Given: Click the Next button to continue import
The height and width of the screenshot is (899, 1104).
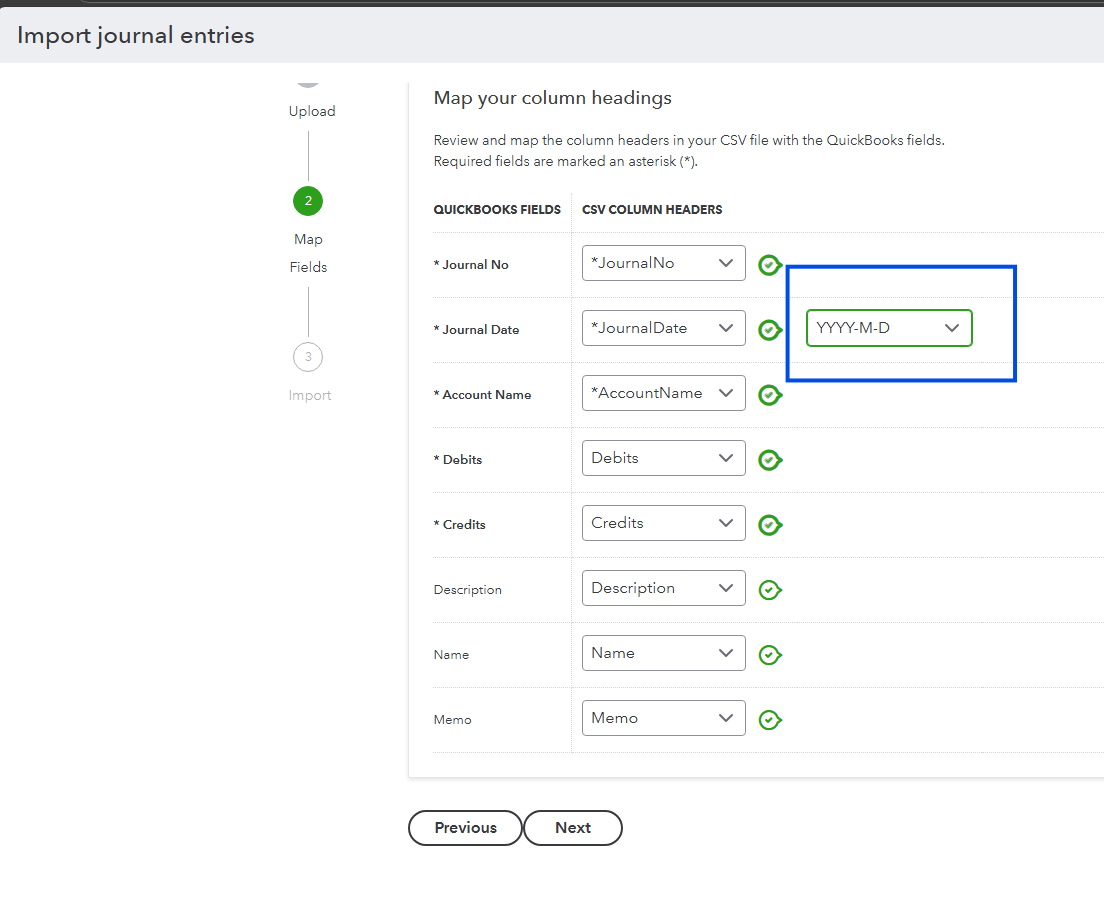Looking at the screenshot, I should click(572, 828).
